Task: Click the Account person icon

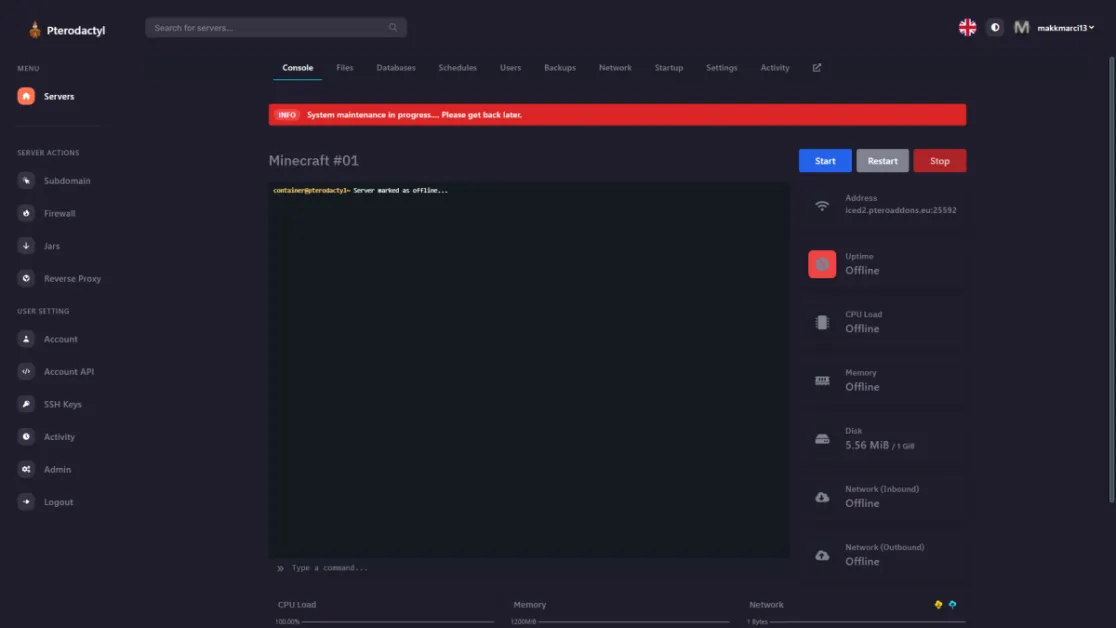Action: pyautogui.click(x=26, y=339)
